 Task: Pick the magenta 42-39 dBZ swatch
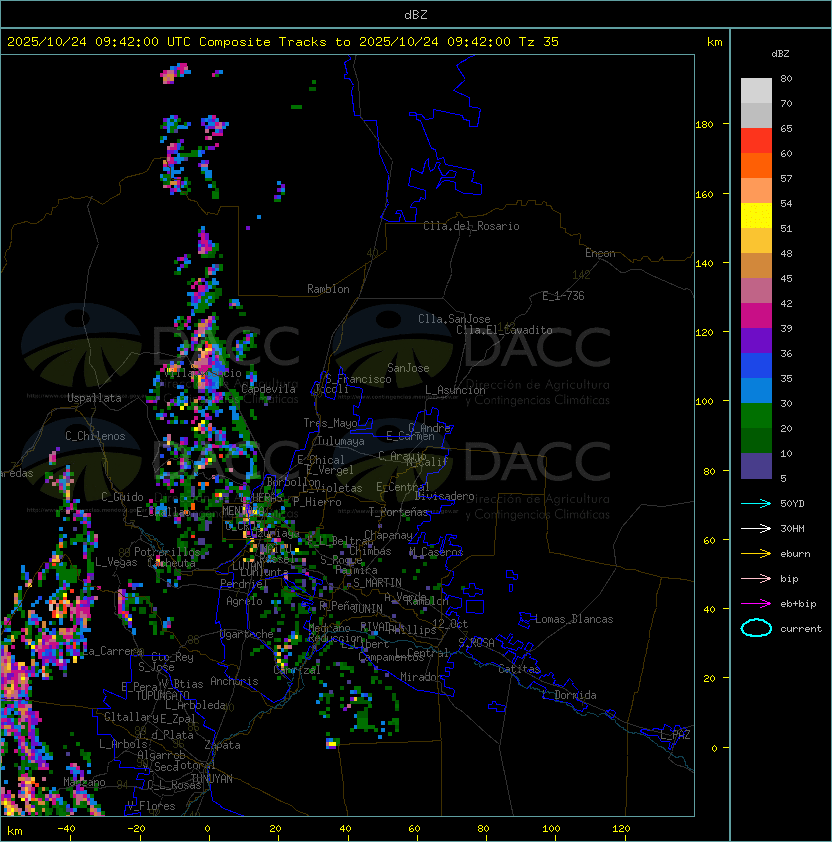756,316
